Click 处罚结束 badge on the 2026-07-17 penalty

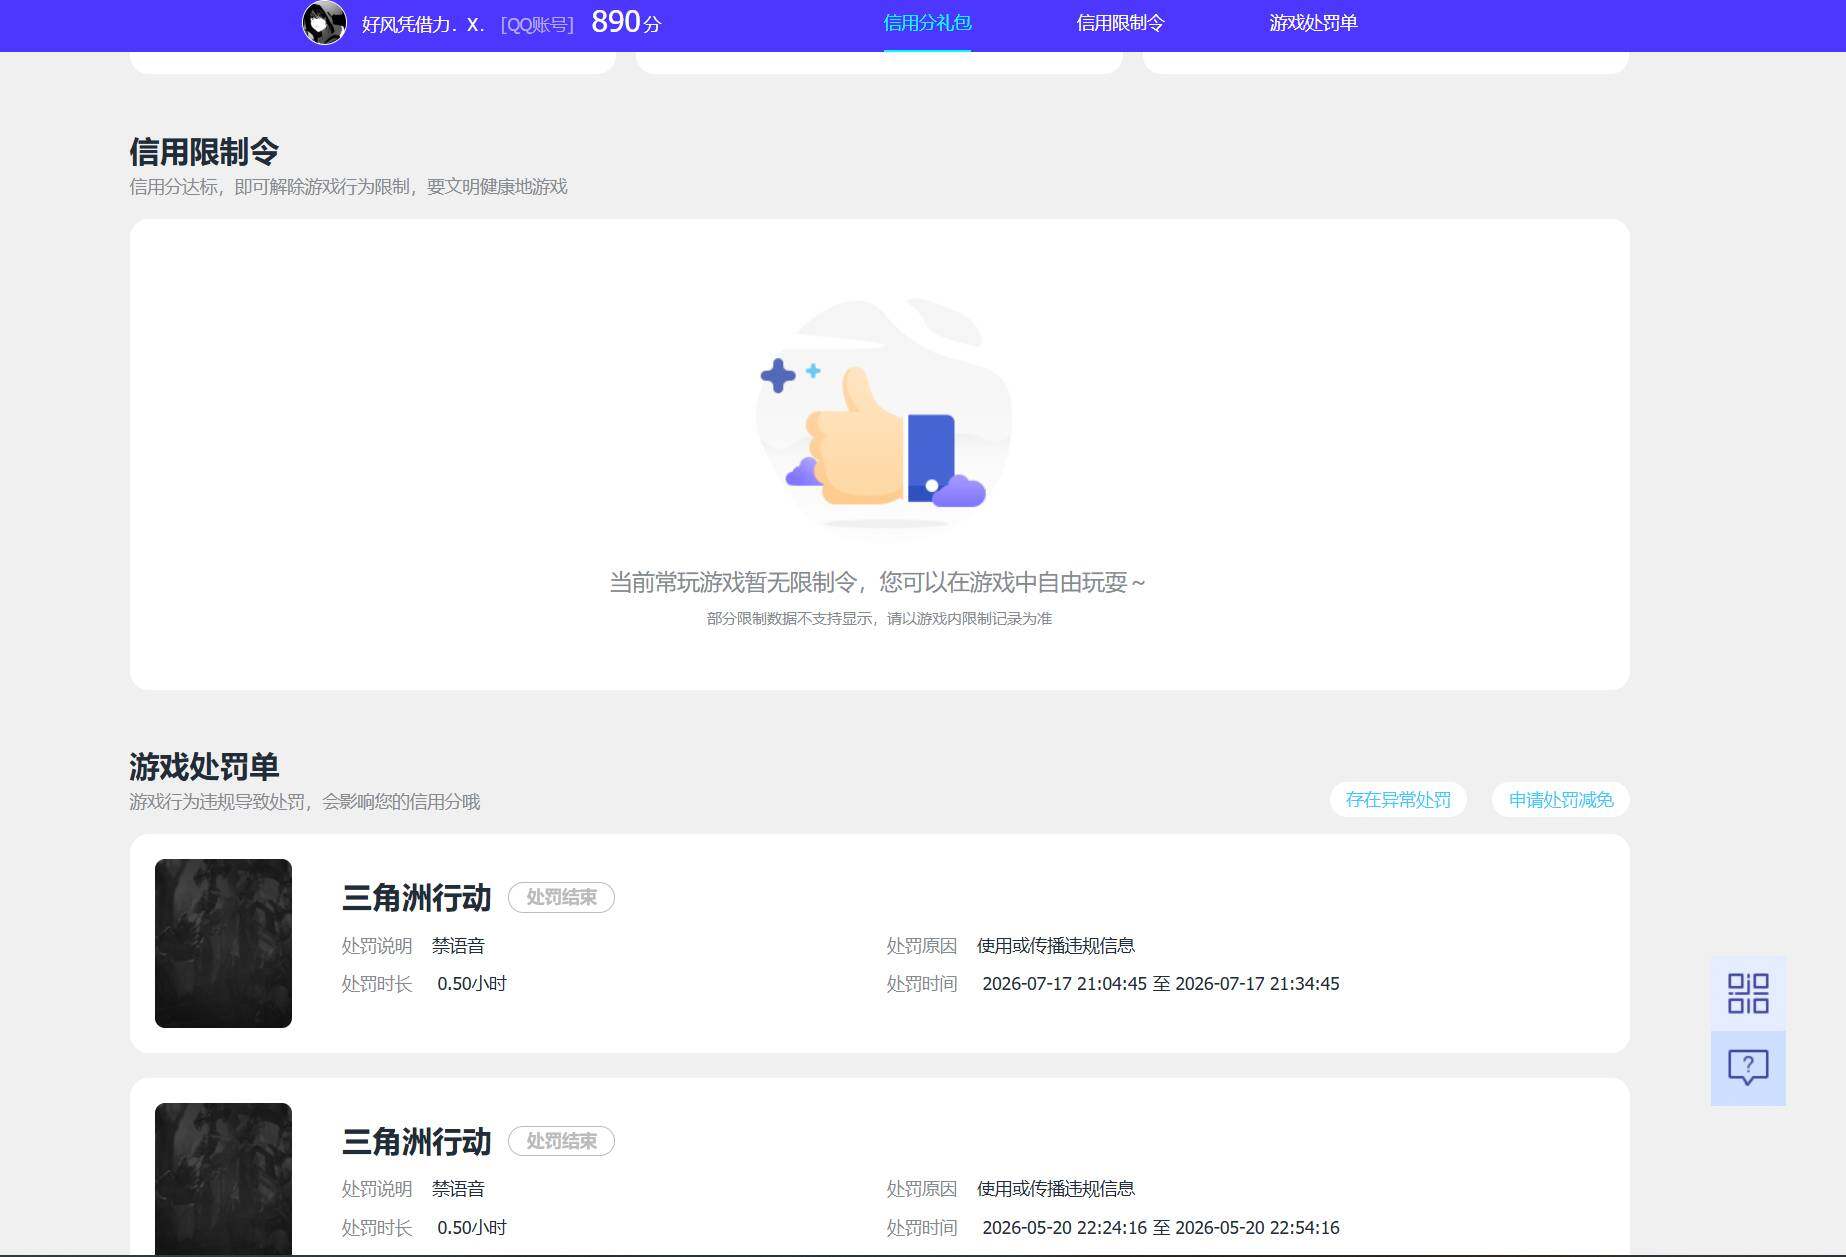pos(561,897)
